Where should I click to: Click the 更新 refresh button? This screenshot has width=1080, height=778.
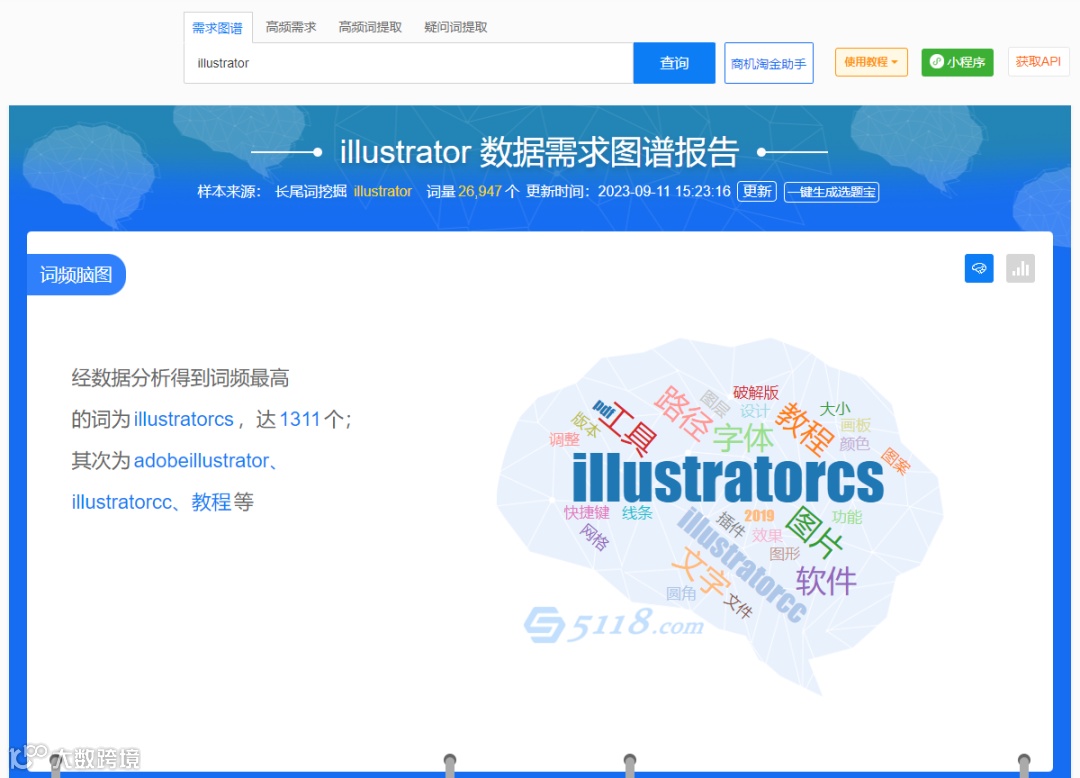coord(757,191)
